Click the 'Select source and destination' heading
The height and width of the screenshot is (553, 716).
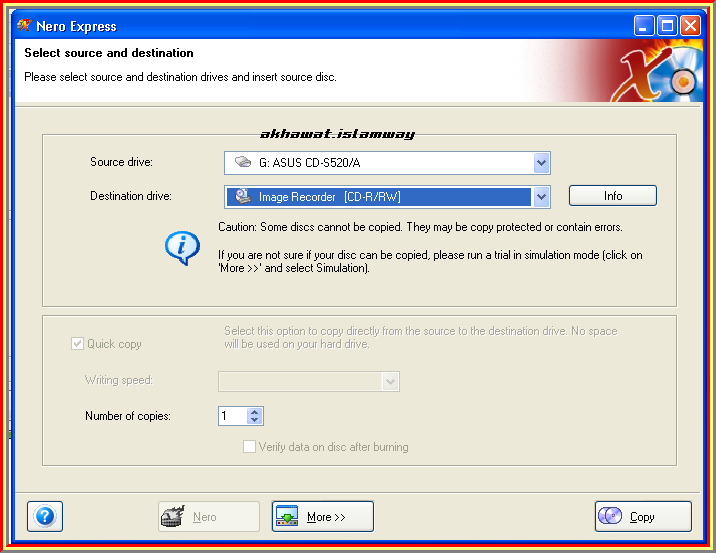tap(109, 53)
